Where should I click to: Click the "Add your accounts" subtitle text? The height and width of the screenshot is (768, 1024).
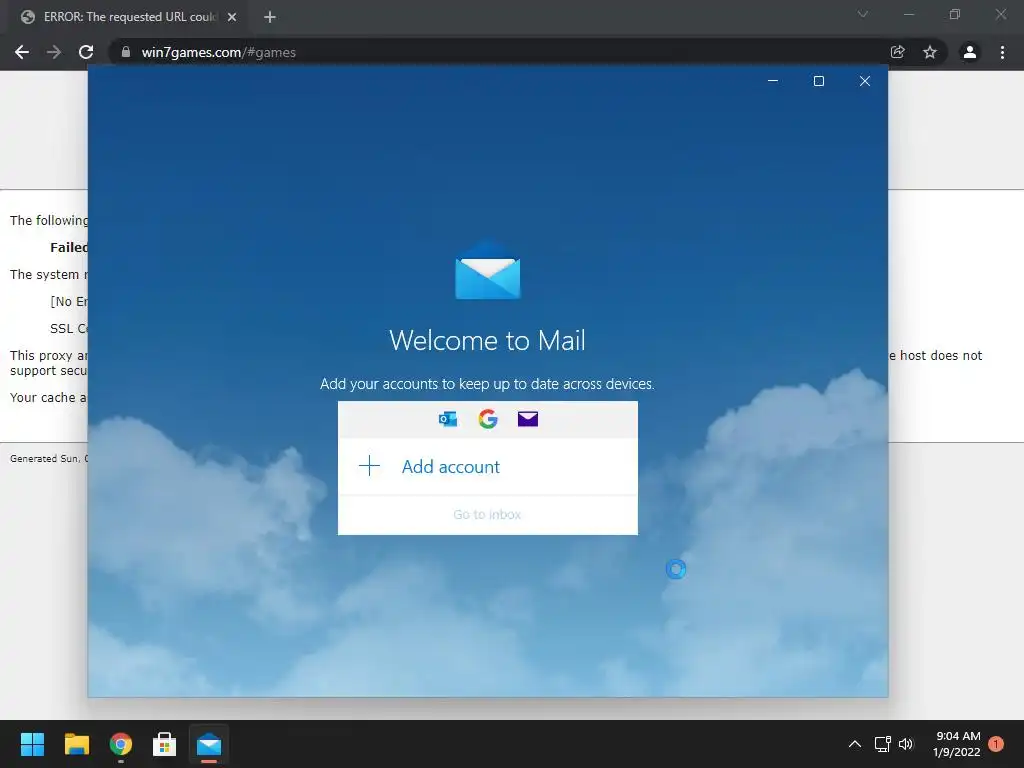tap(487, 383)
